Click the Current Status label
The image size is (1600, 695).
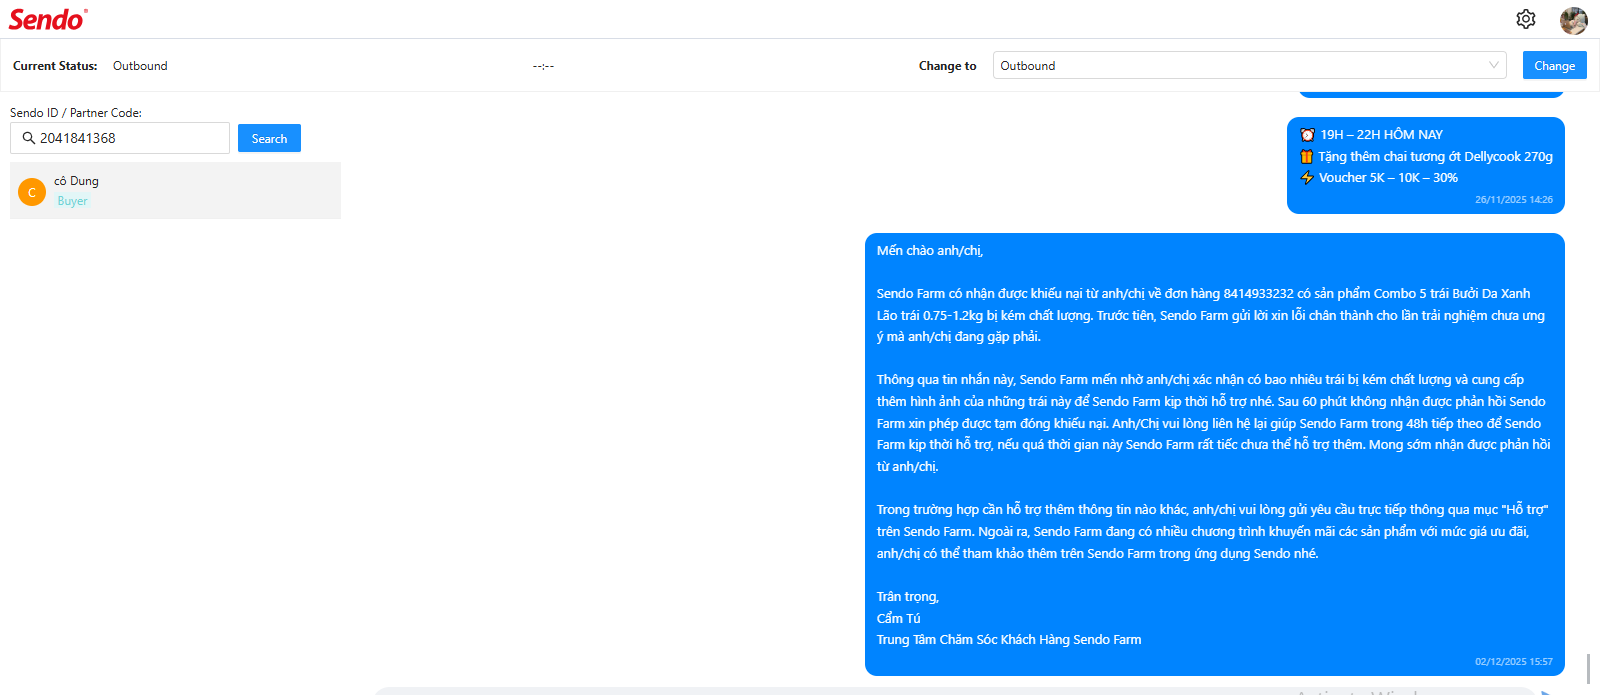point(55,66)
